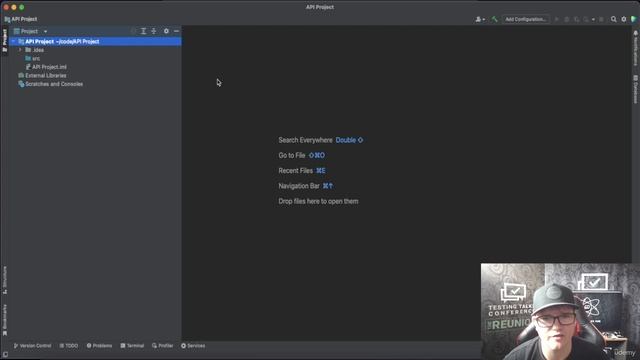The height and width of the screenshot is (360, 640).
Task: Open the Notifications side tab
Action: click(x=636, y=48)
